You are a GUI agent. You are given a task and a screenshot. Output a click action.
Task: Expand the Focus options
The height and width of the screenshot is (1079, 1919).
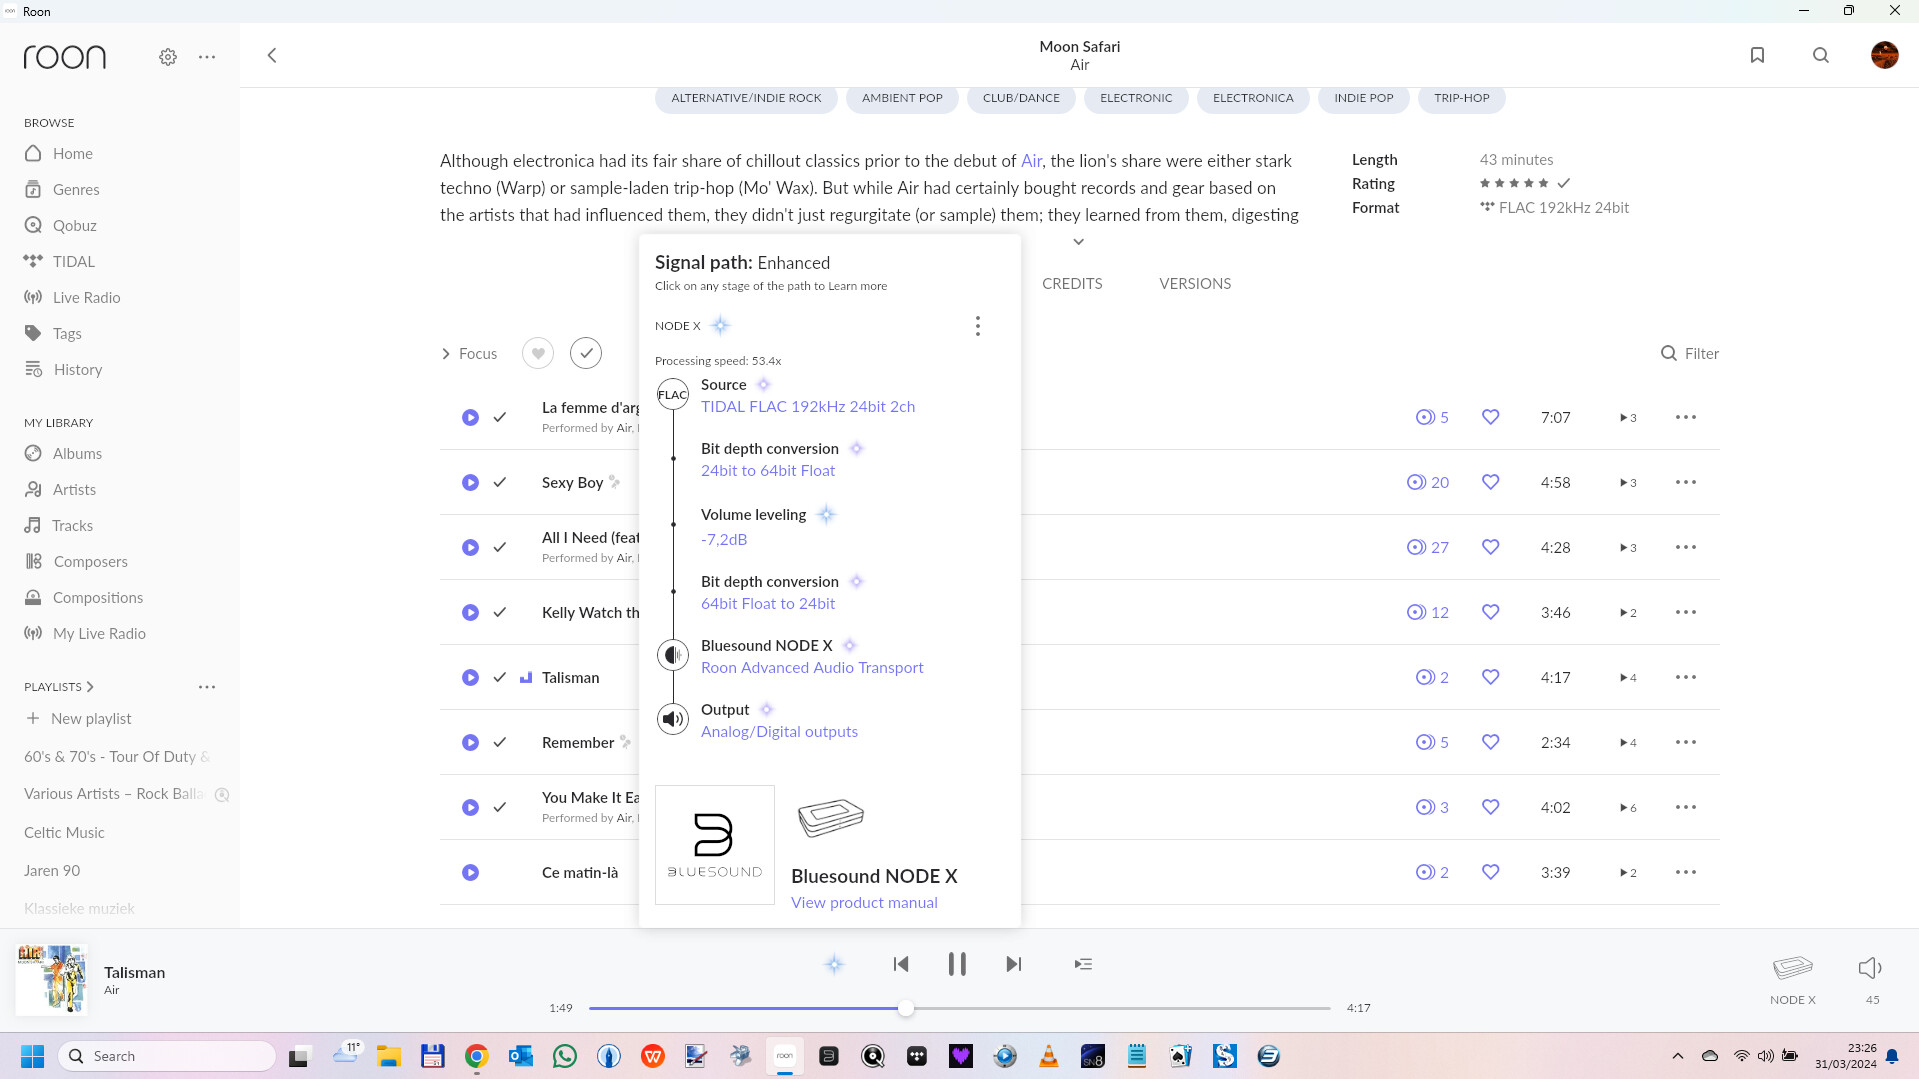[469, 354]
